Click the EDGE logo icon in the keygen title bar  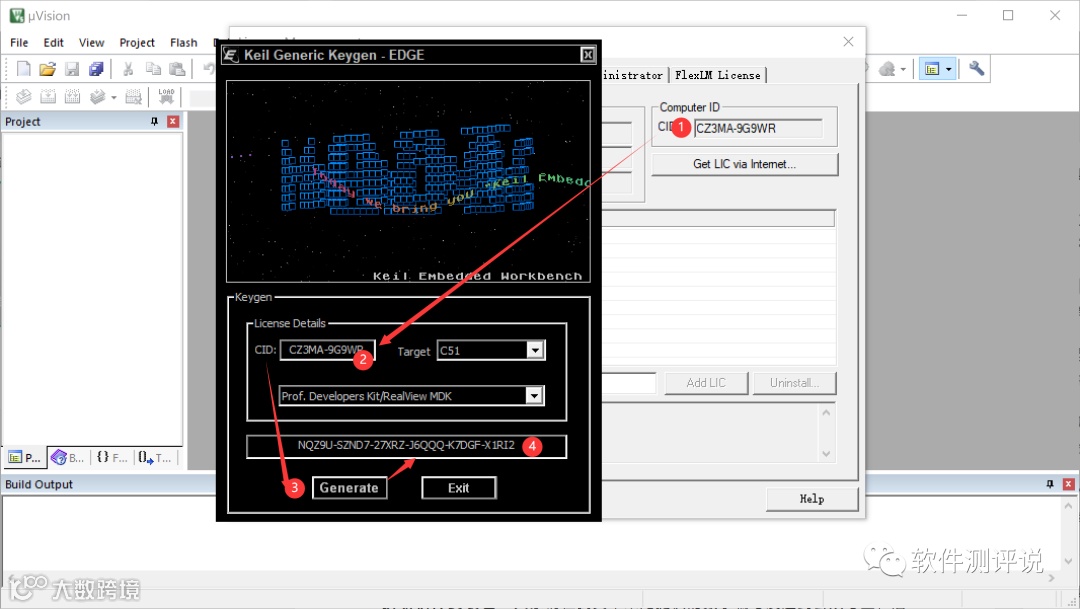point(231,55)
